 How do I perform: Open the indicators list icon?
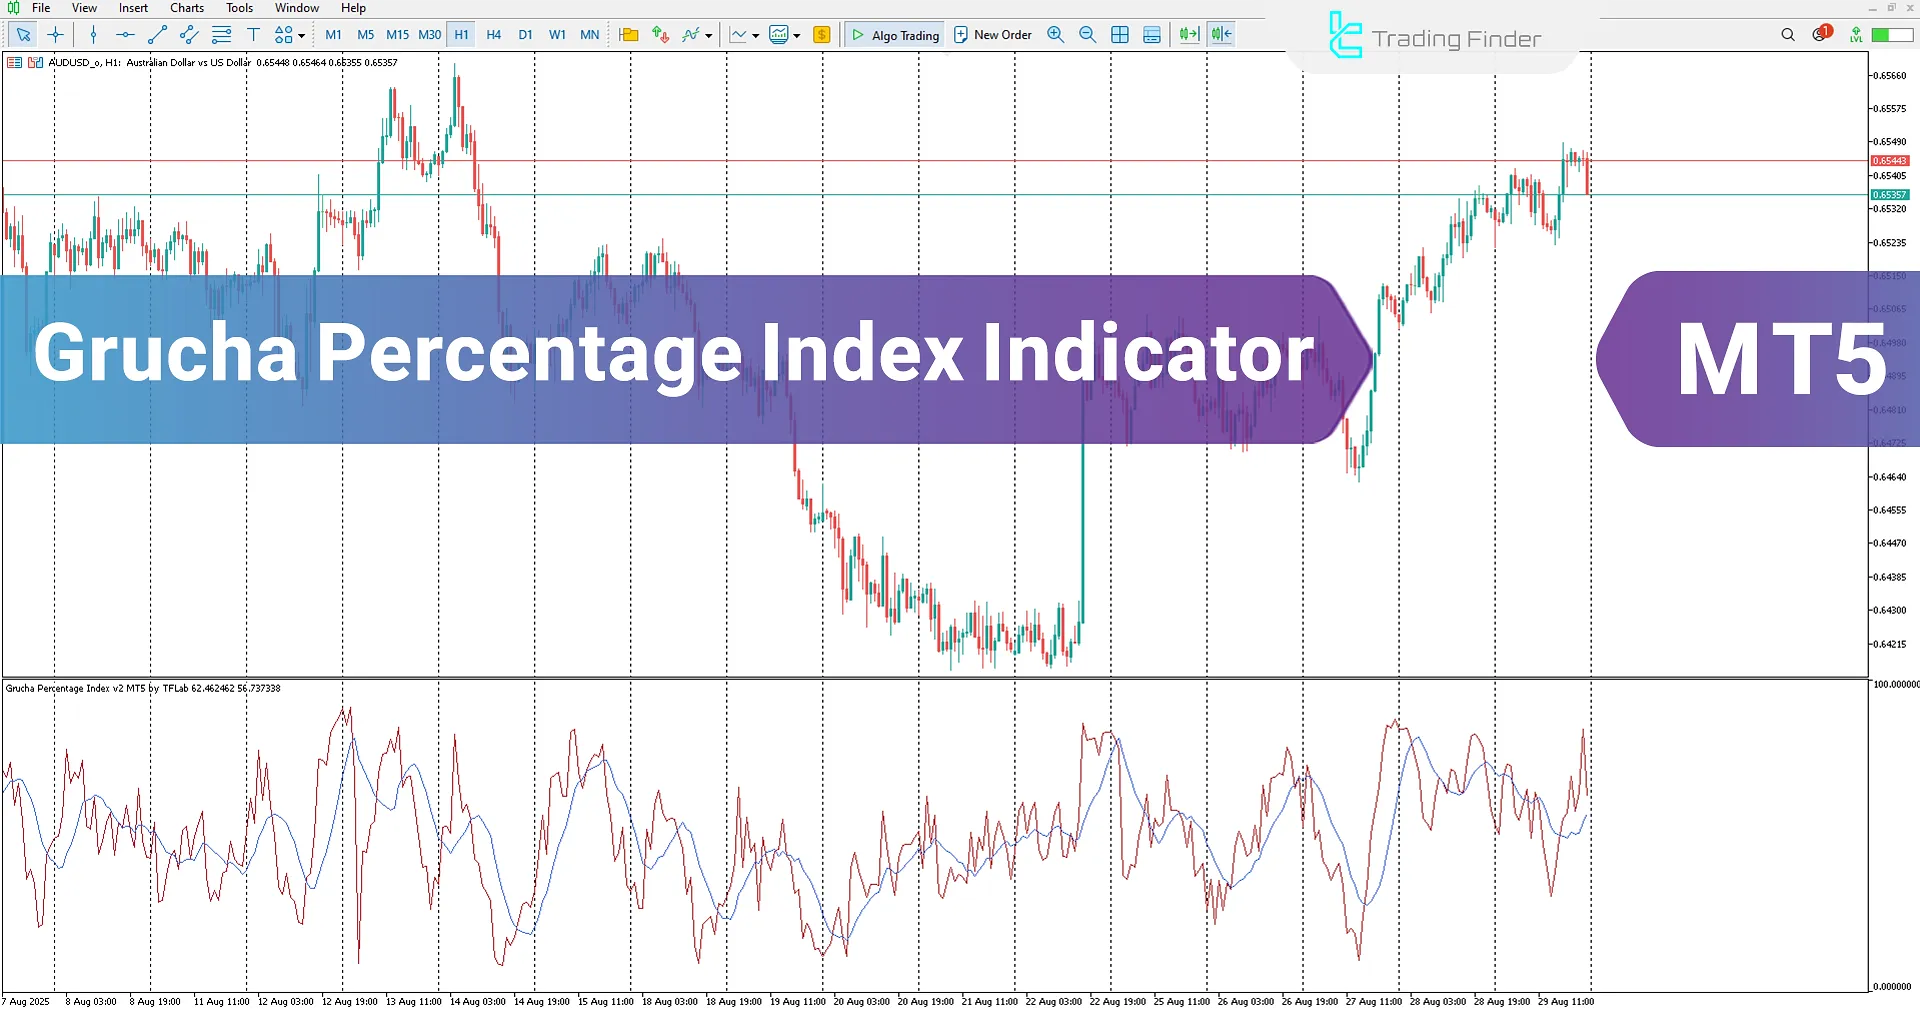pos(691,35)
